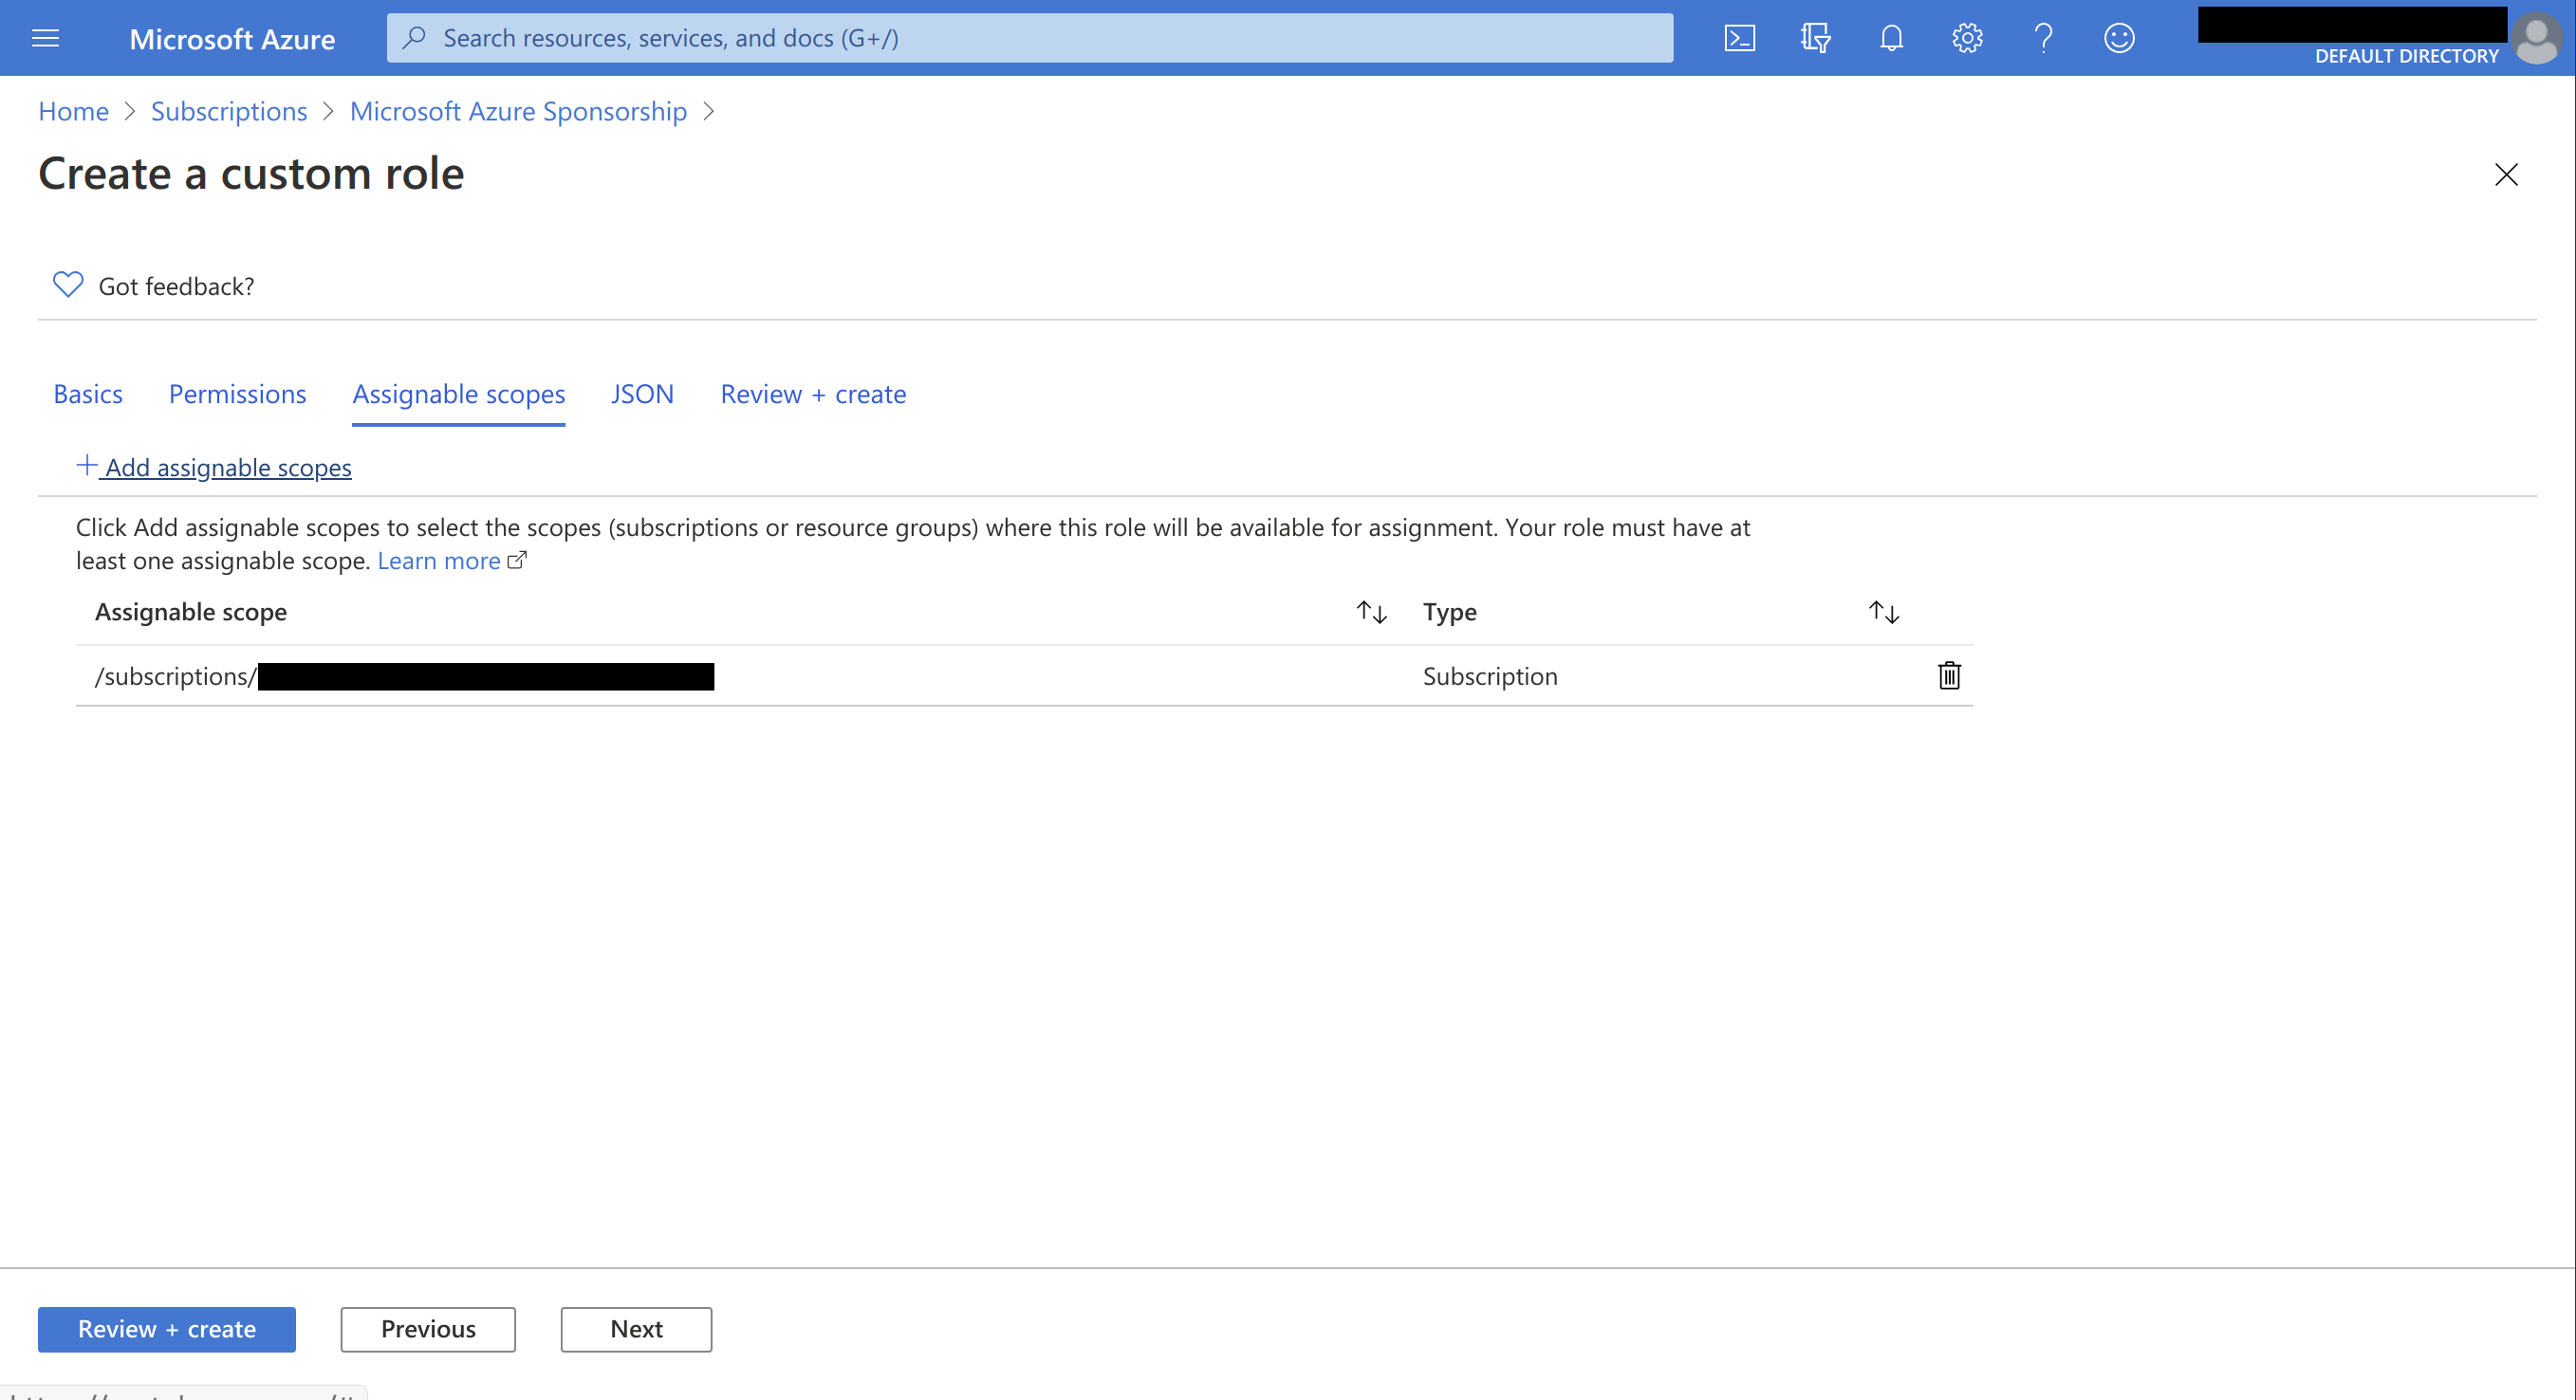The height and width of the screenshot is (1400, 2576).
Task: Click the feedback smiley icon
Action: tap(2118, 38)
